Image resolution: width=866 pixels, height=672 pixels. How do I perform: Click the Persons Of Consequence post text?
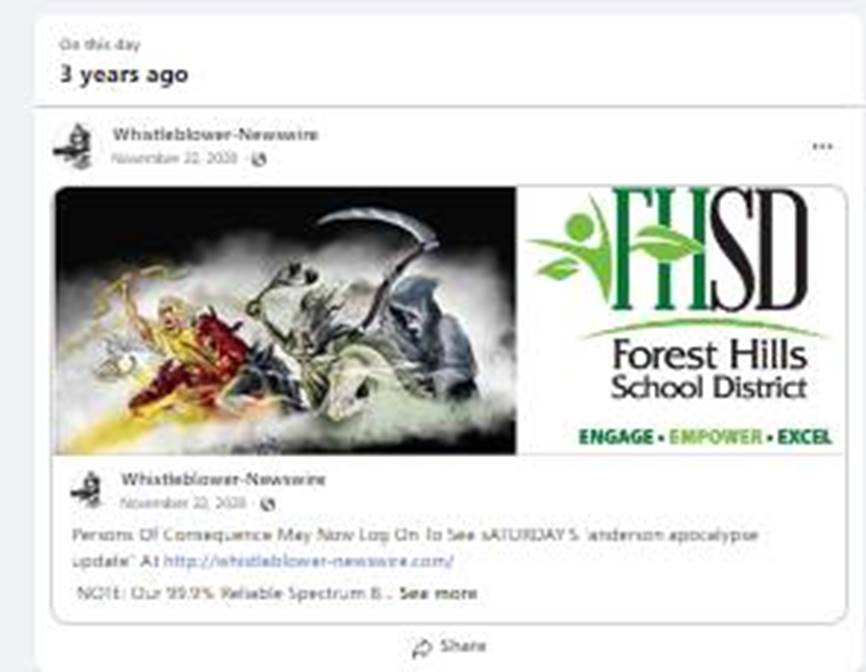[415, 548]
